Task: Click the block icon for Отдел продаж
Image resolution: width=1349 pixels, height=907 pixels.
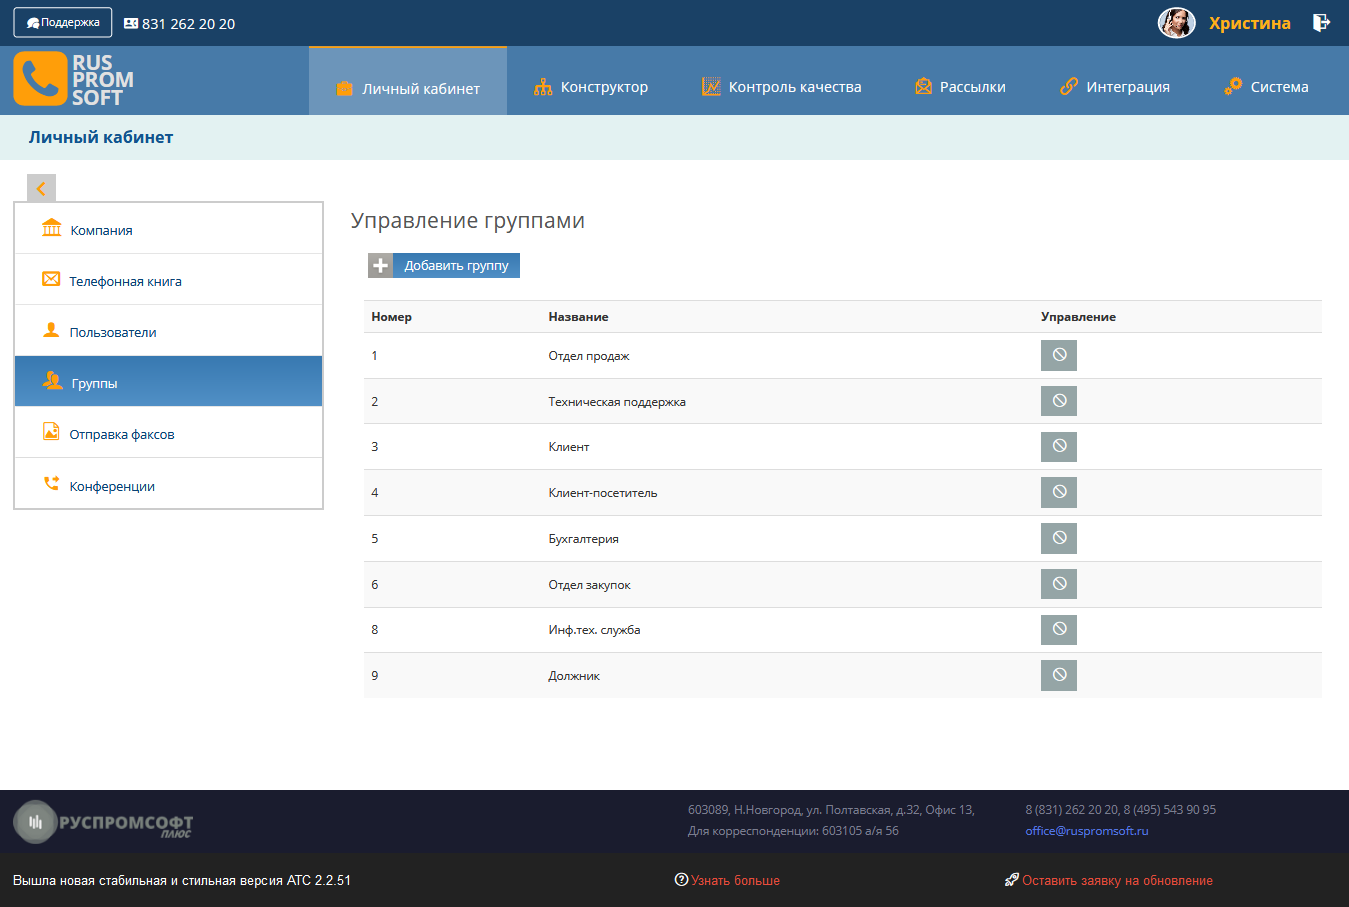Action: pos(1058,355)
